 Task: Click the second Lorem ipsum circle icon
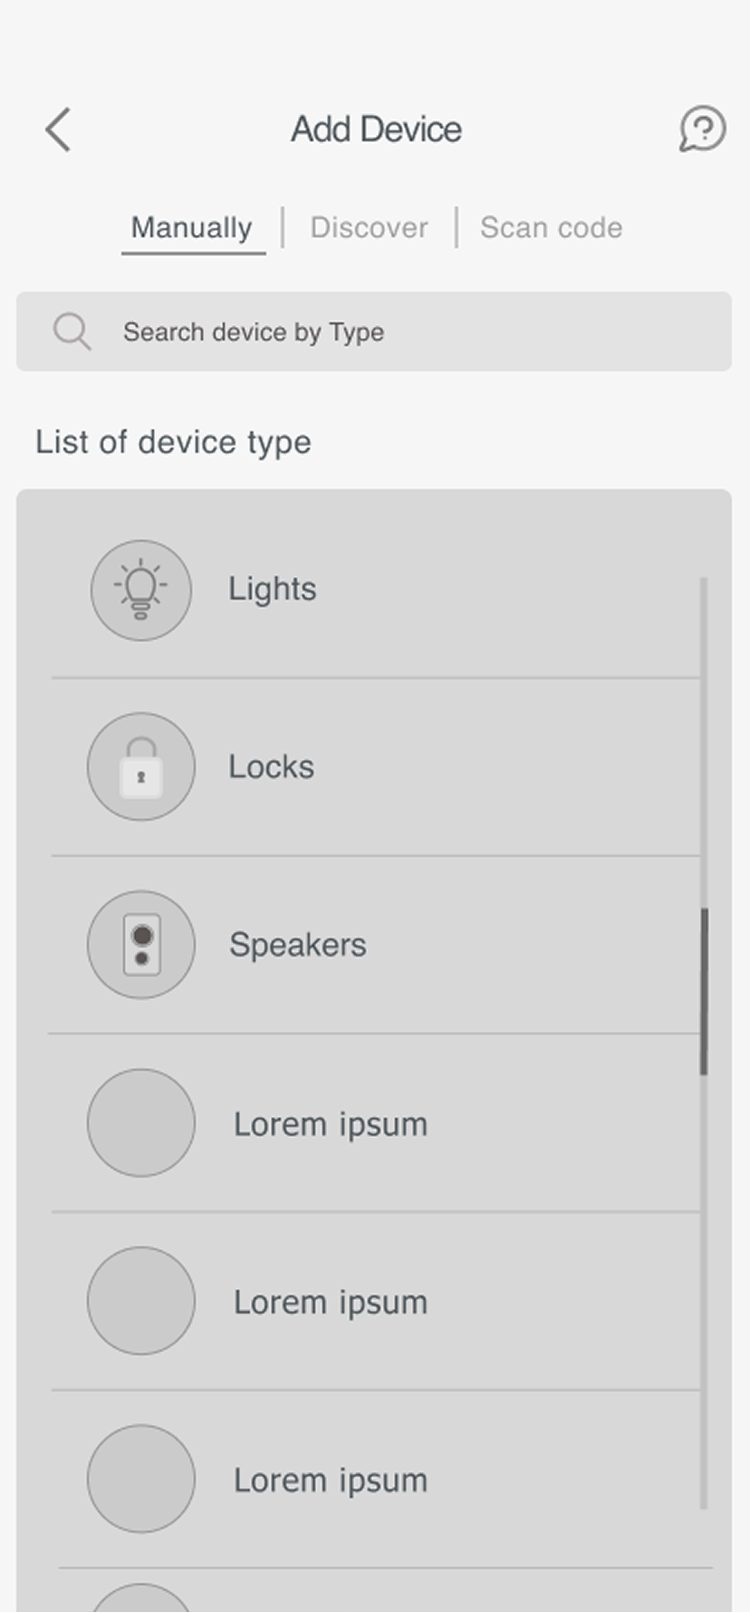tap(141, 1301)
